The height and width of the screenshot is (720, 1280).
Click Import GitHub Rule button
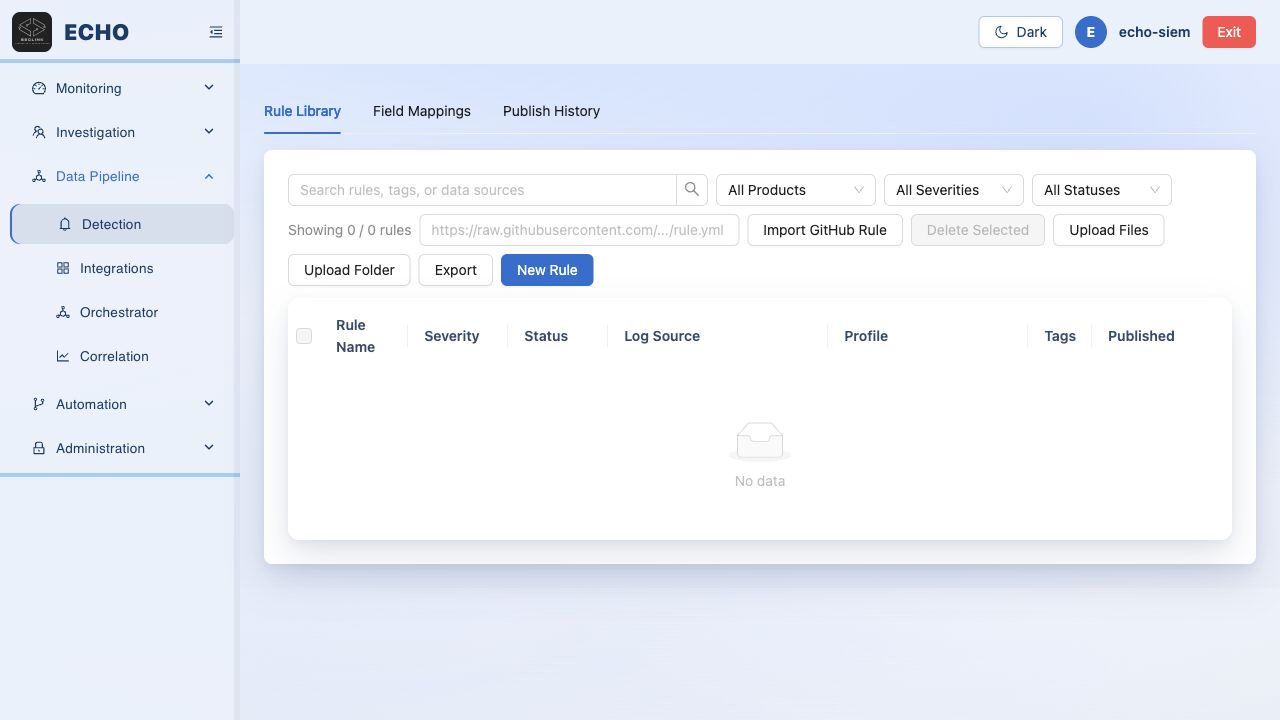click(825, 230)
